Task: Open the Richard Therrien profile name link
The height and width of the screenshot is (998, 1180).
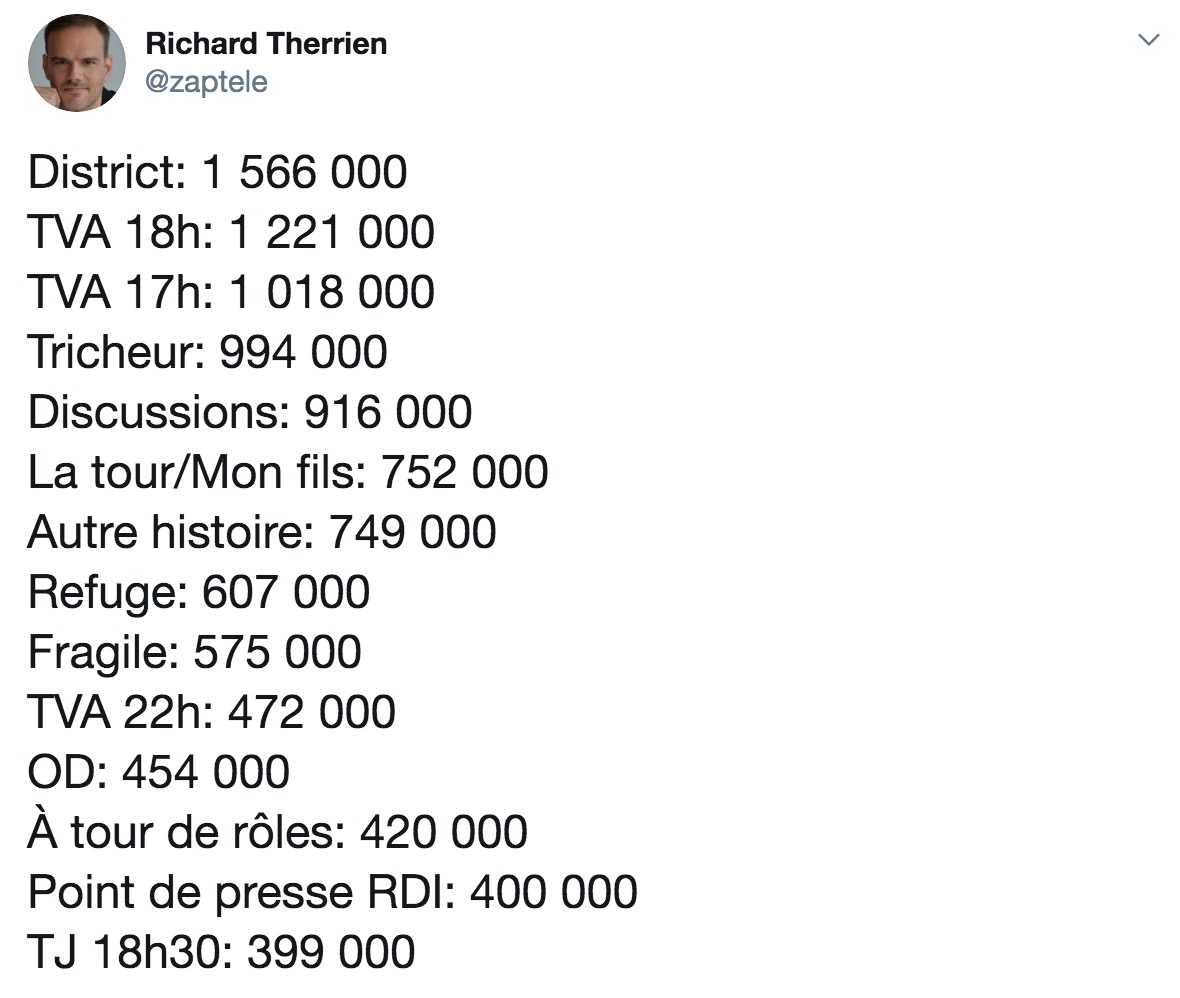Action: click(266, 44)
